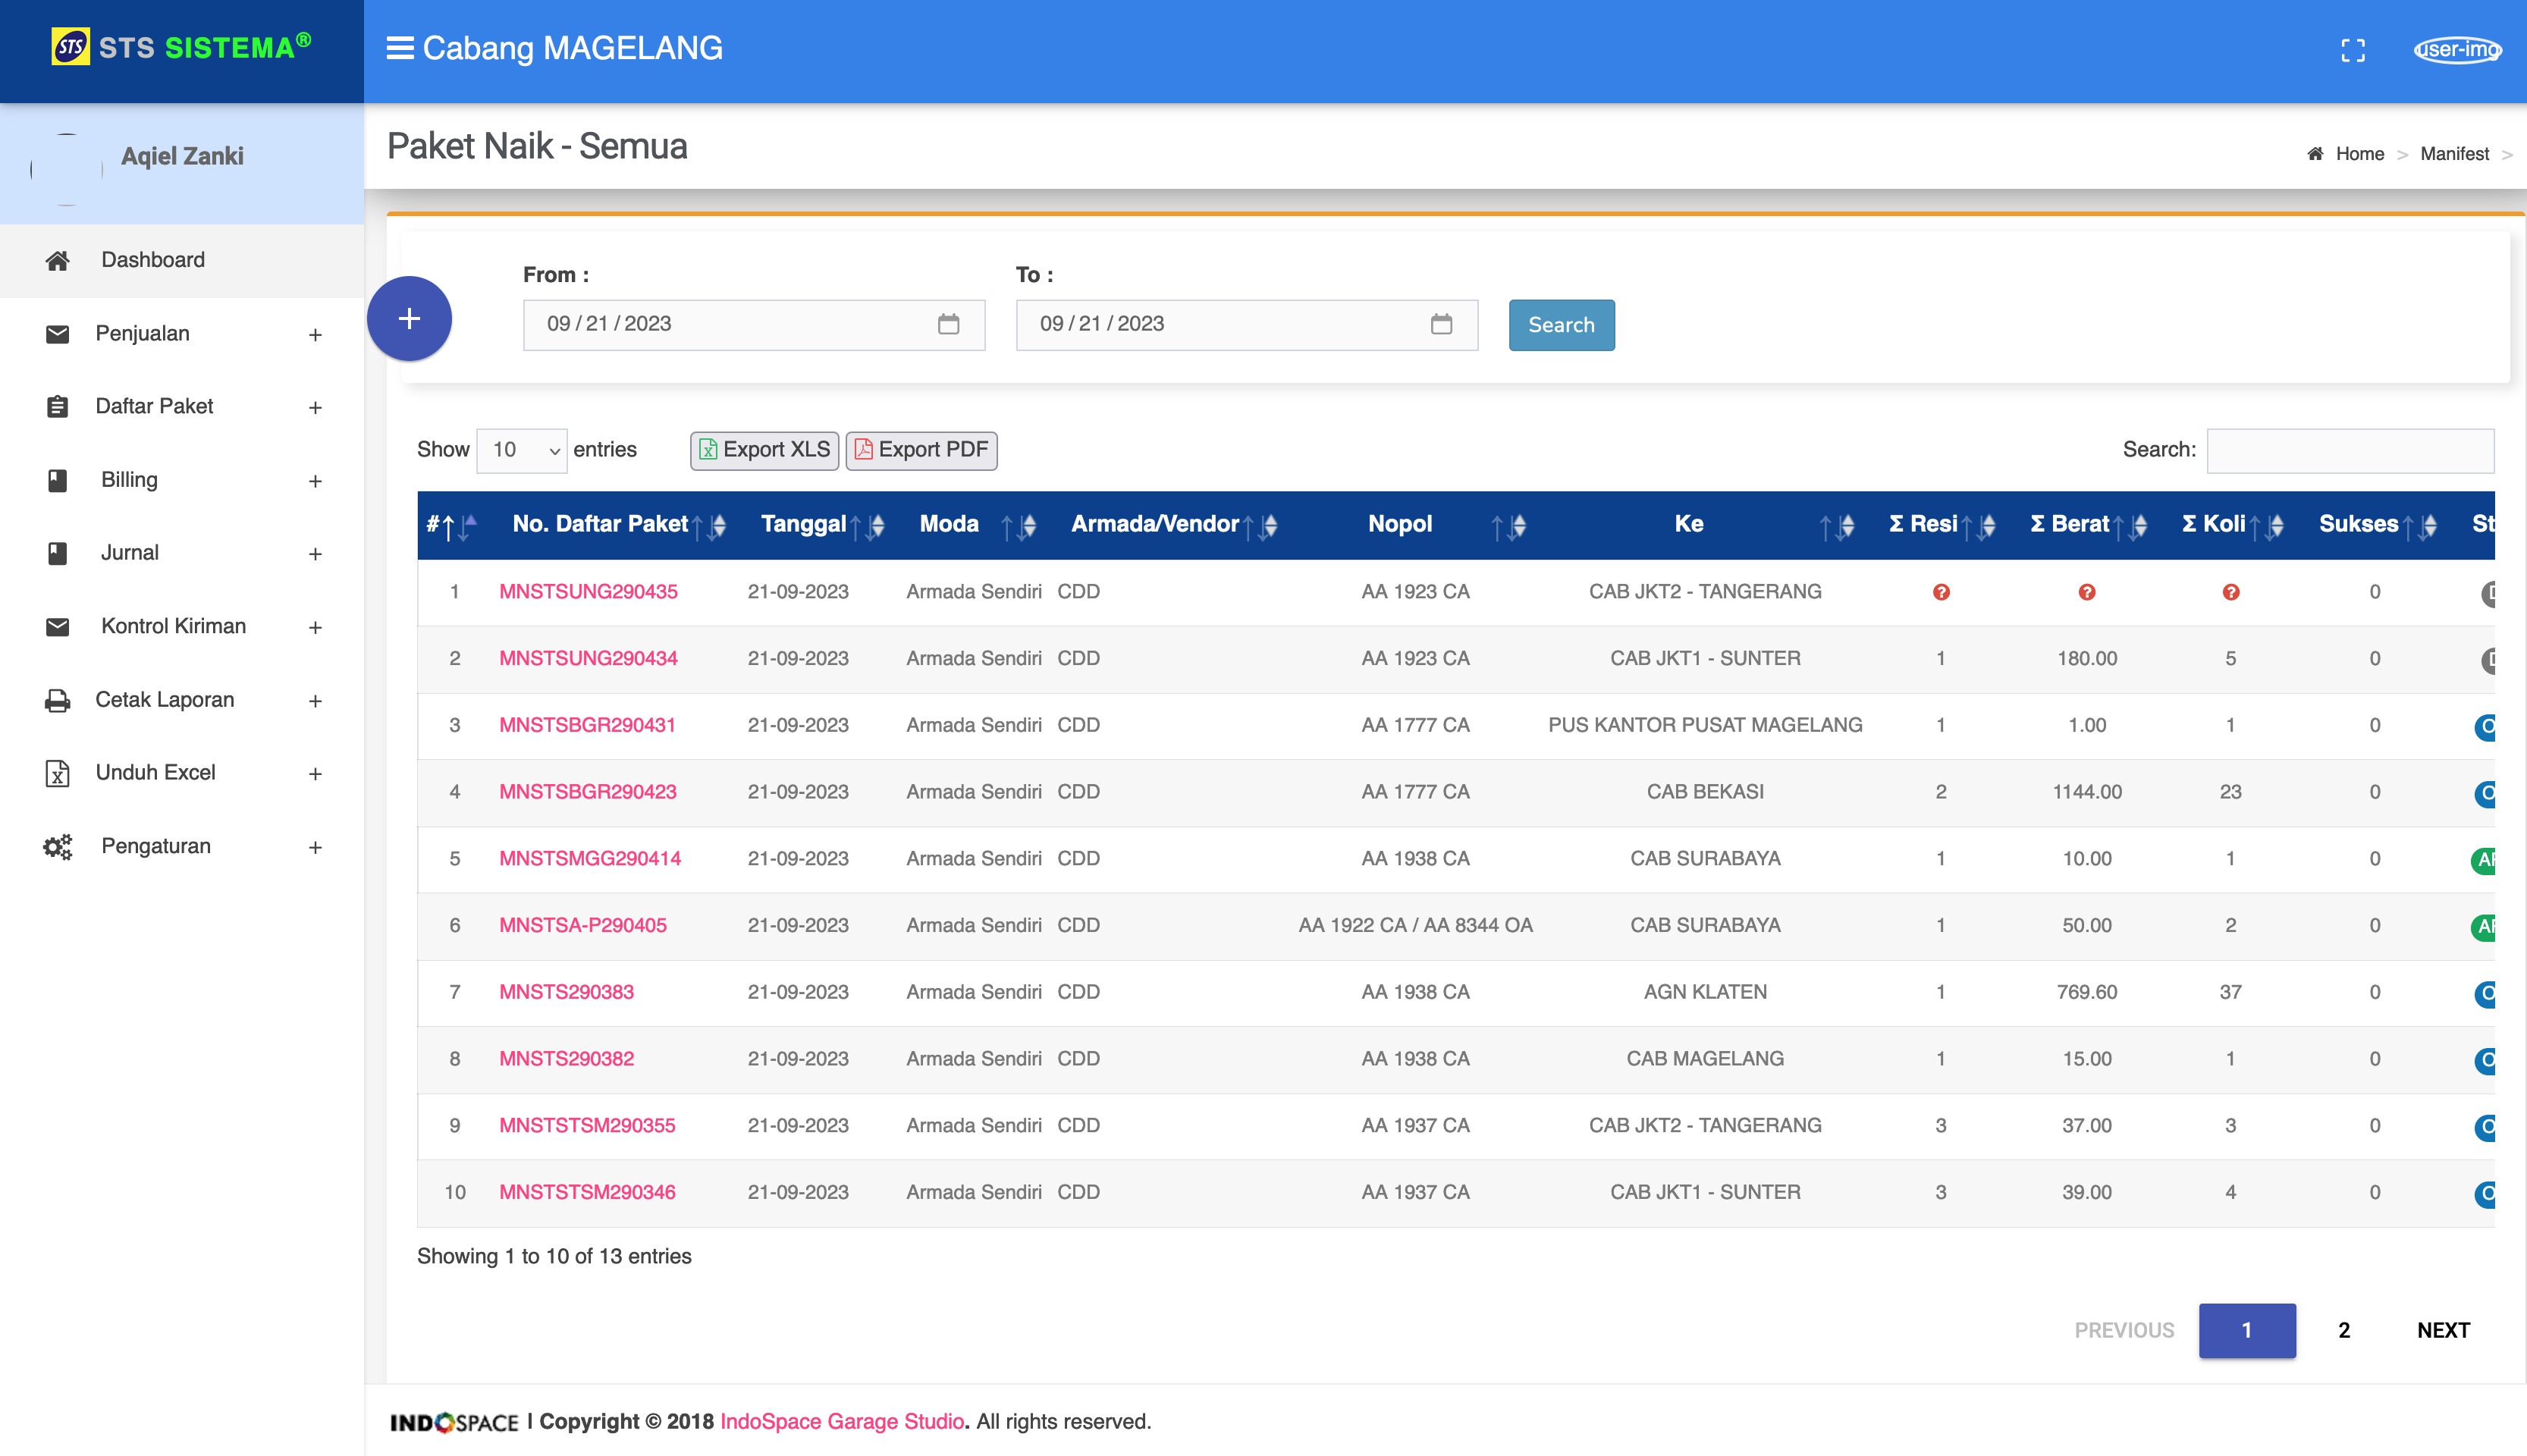Expand the Jurnal submenu plus
2527x1456 pixels.
coord(315,554)
